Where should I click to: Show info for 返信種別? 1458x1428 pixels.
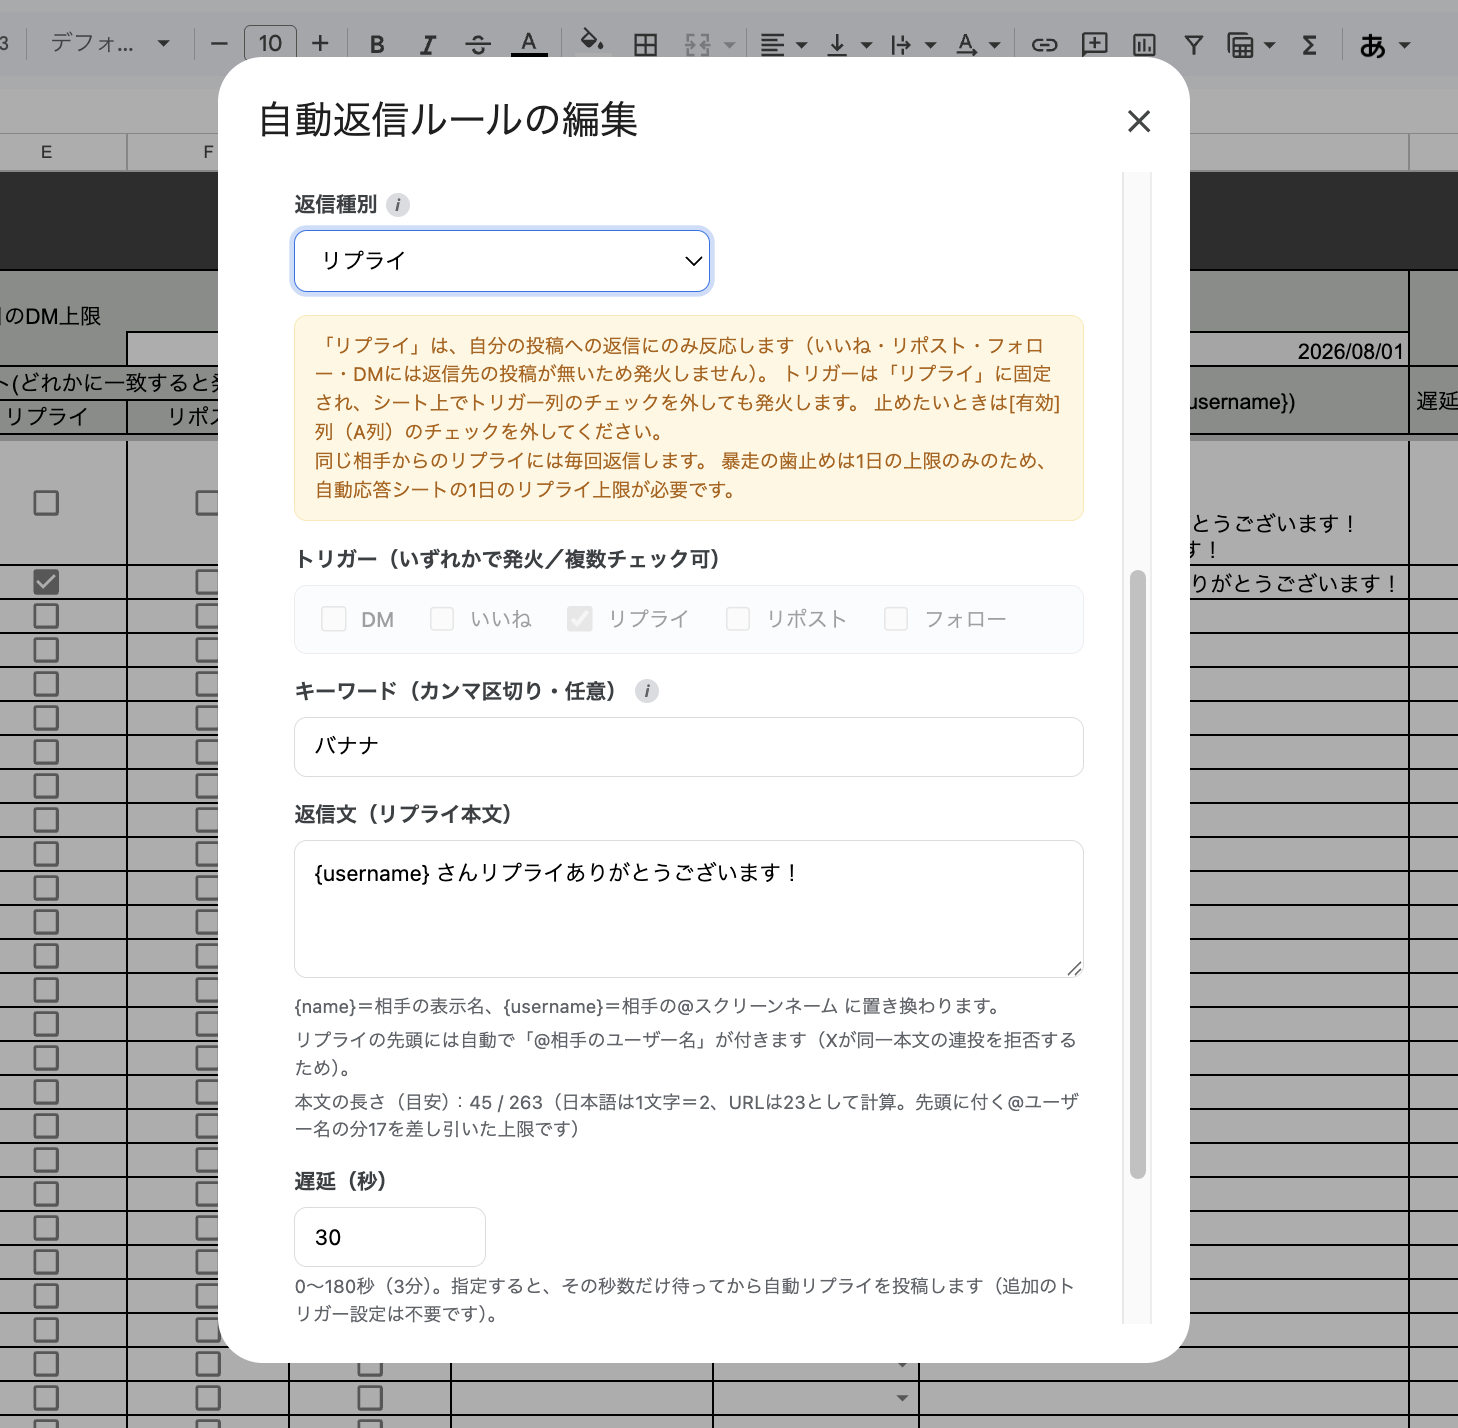pos(398,205)
